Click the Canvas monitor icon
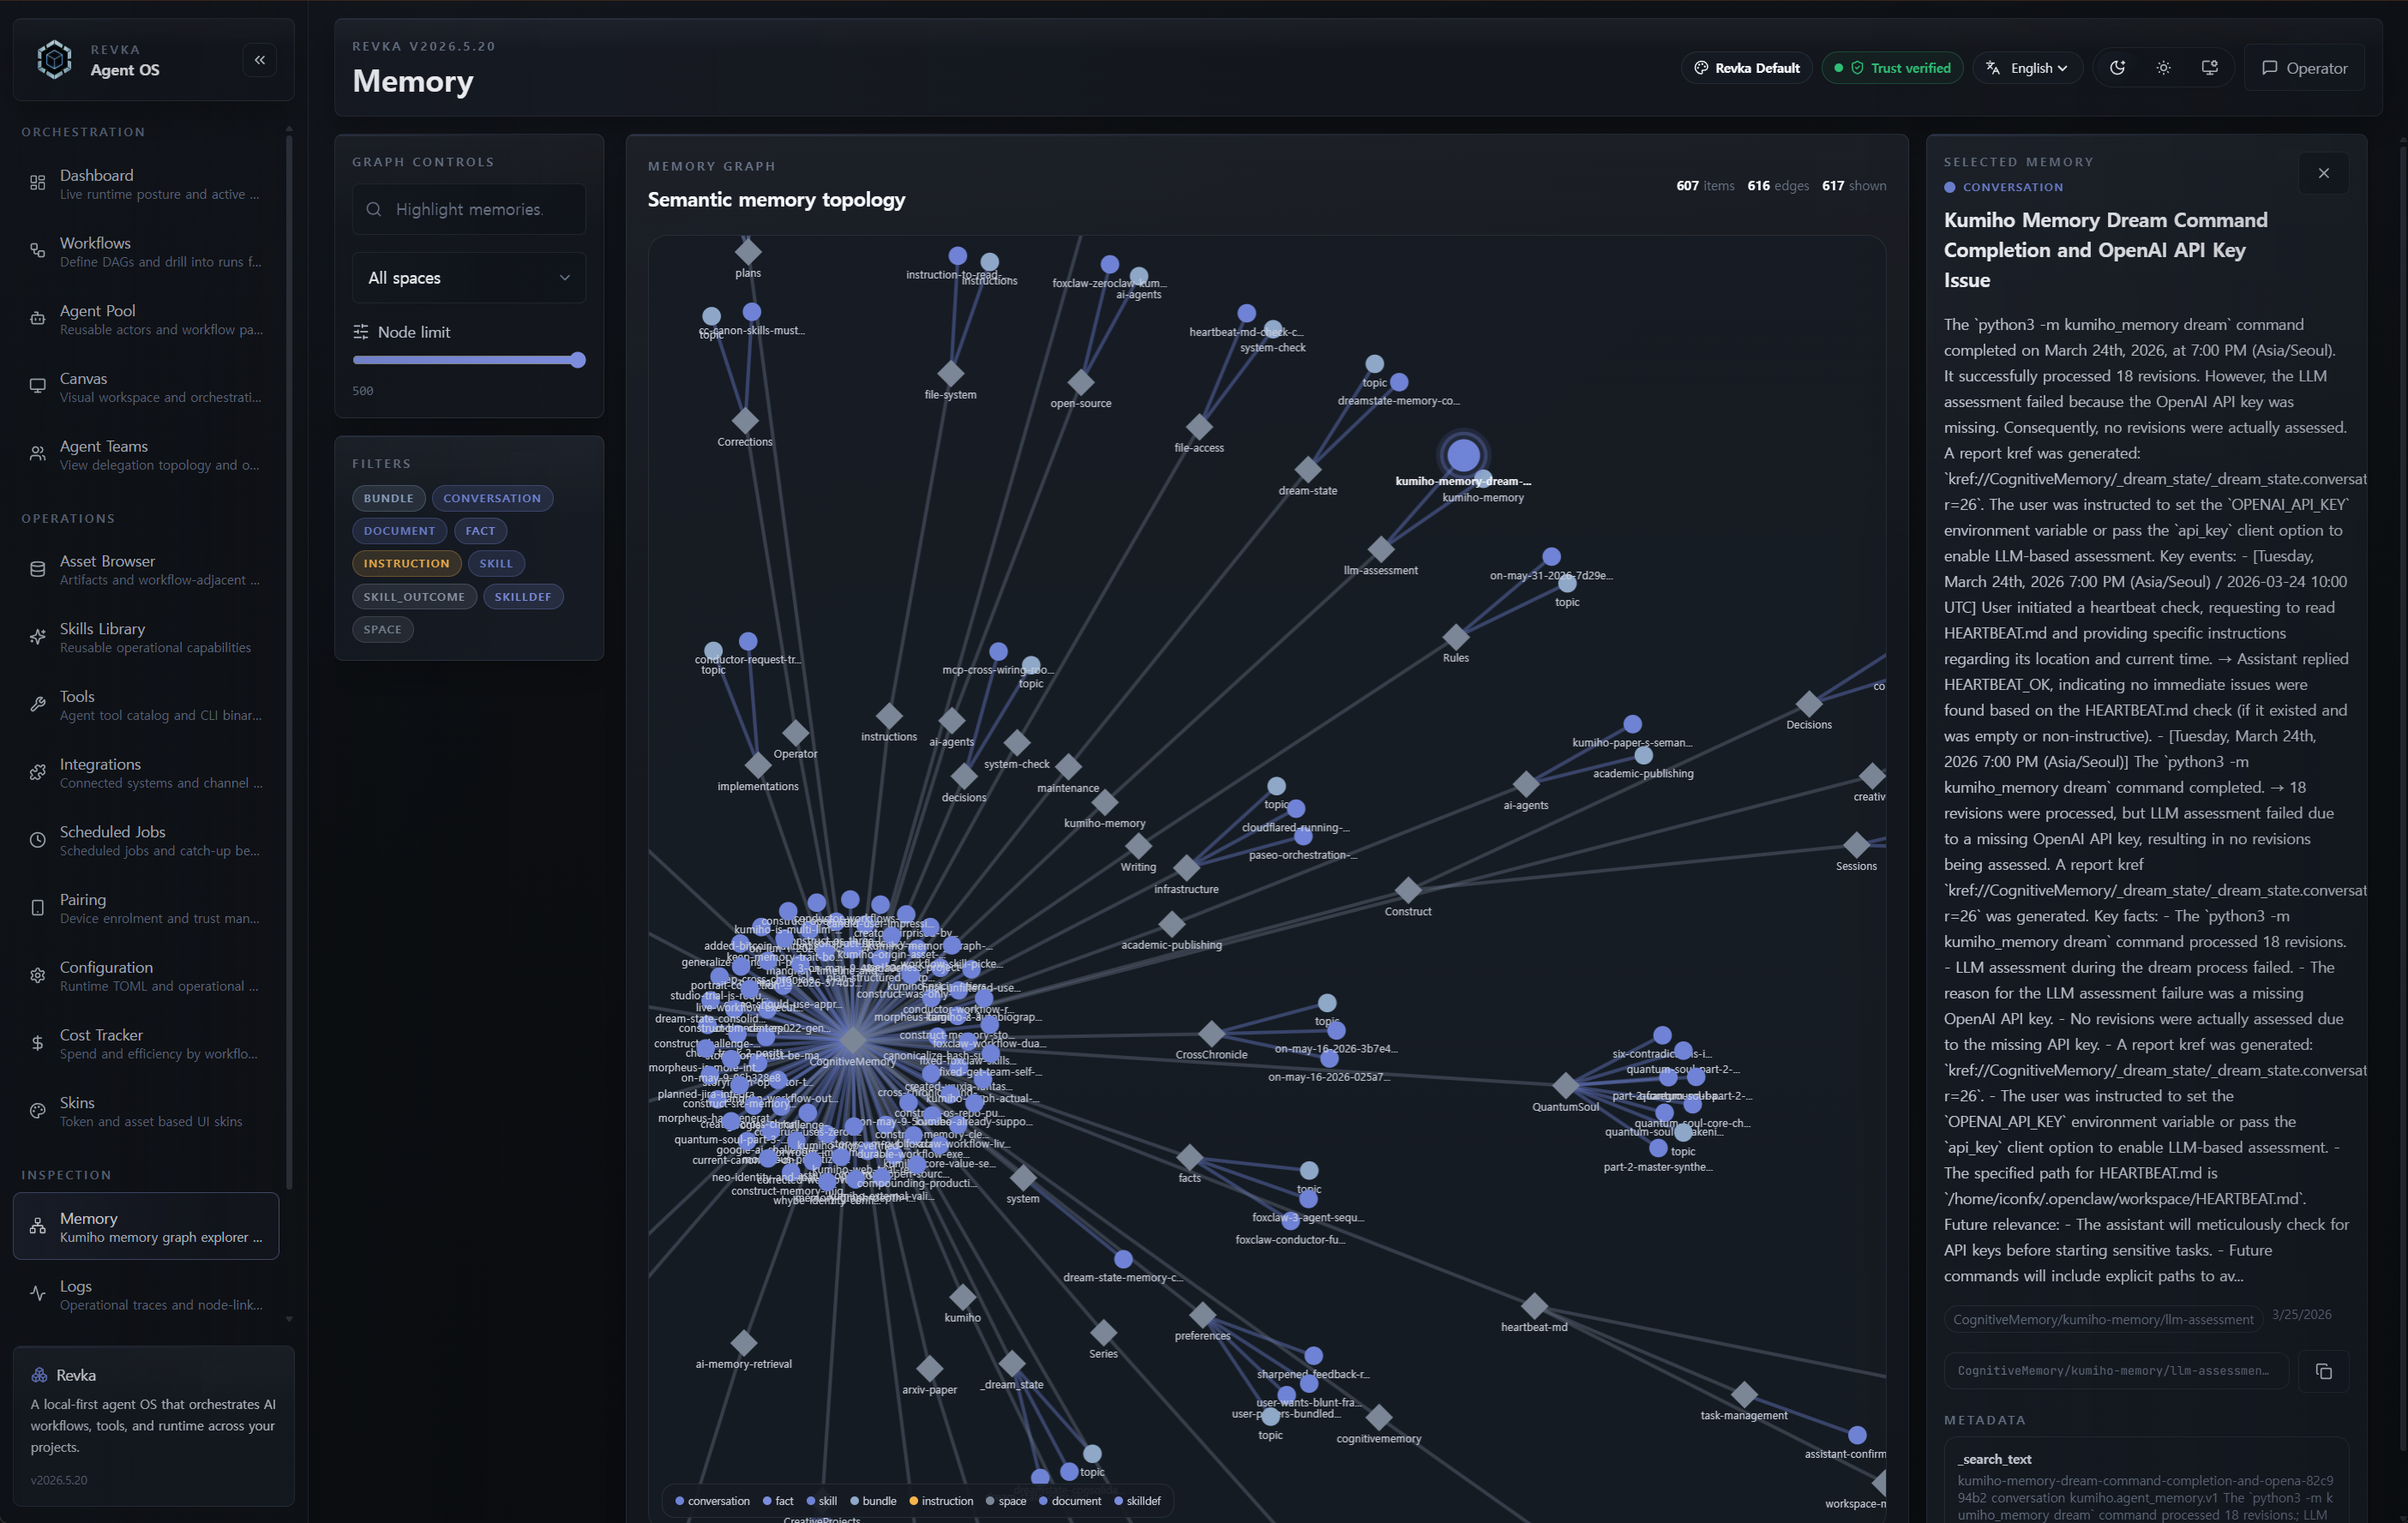 [37, 386]
